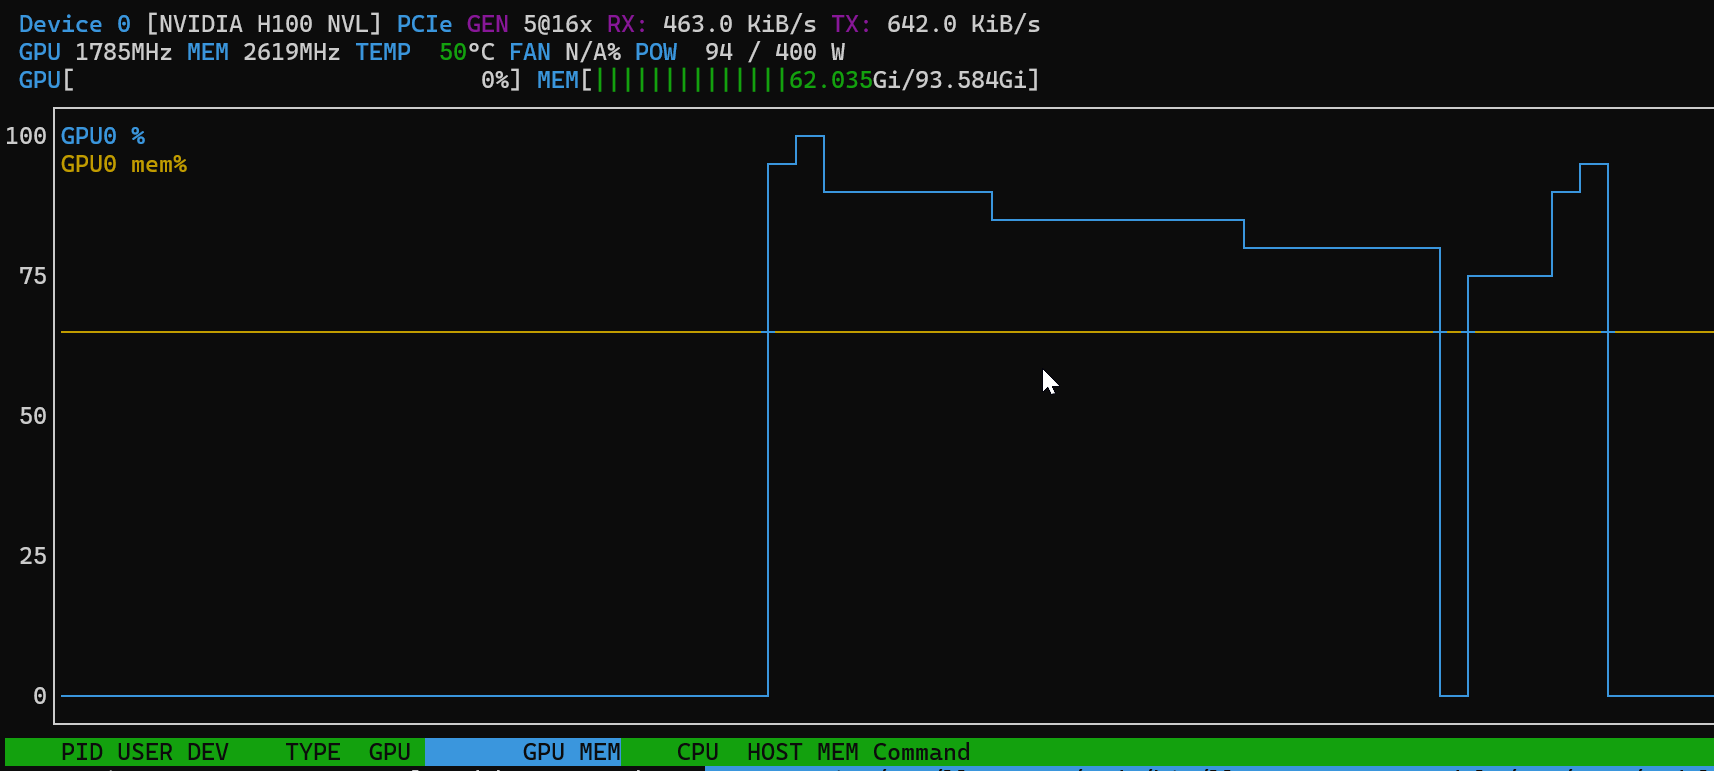Viewport: 1714px width, 771px height.
Task: Click the '75' y-axis label
Action: [x=33, y=276]
